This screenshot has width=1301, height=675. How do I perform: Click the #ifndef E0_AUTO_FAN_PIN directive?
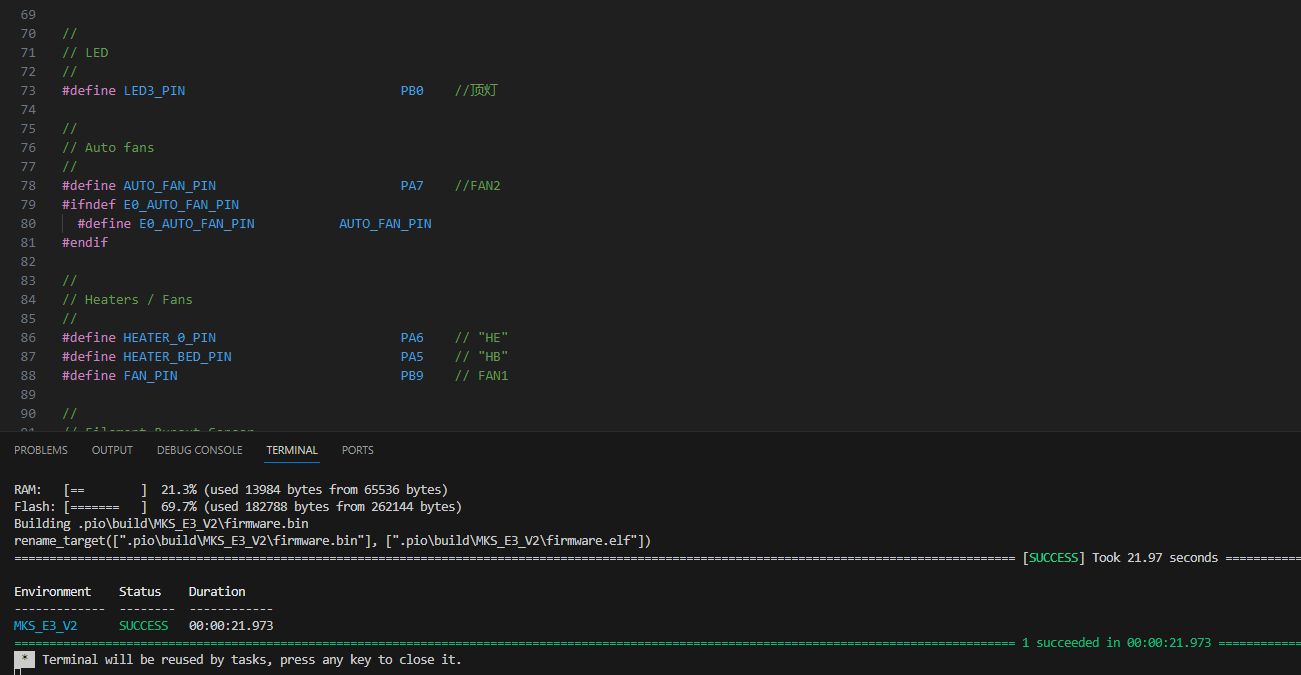(x=150, y=205)
